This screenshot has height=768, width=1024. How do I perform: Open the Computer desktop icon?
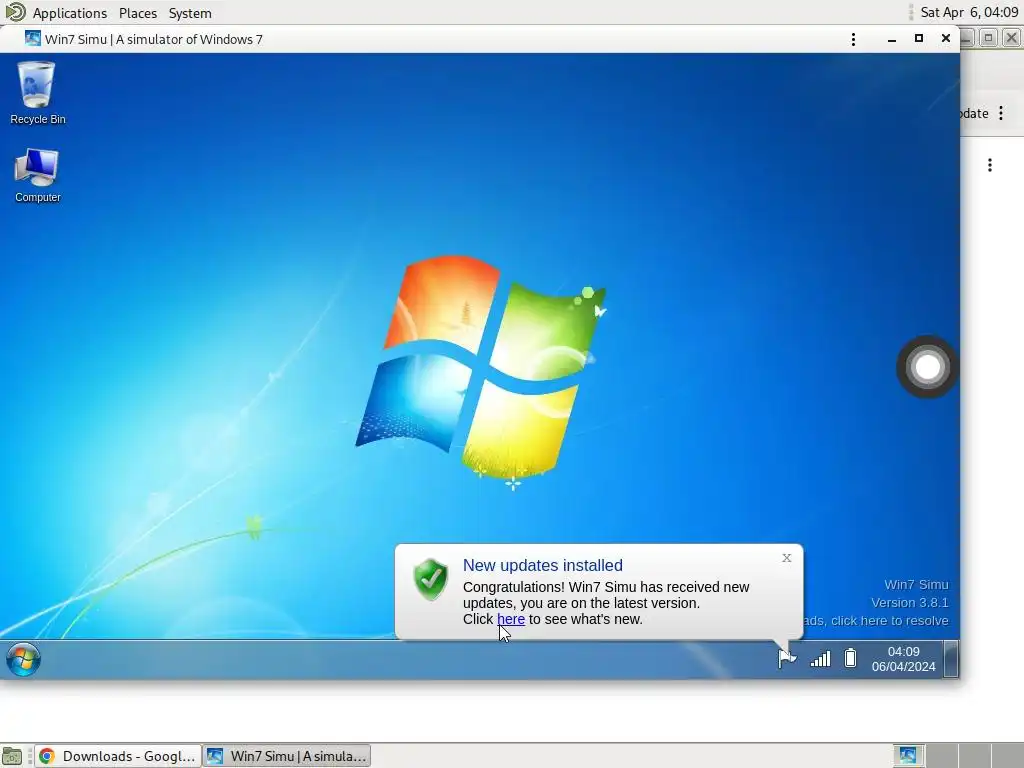(37, 175)
